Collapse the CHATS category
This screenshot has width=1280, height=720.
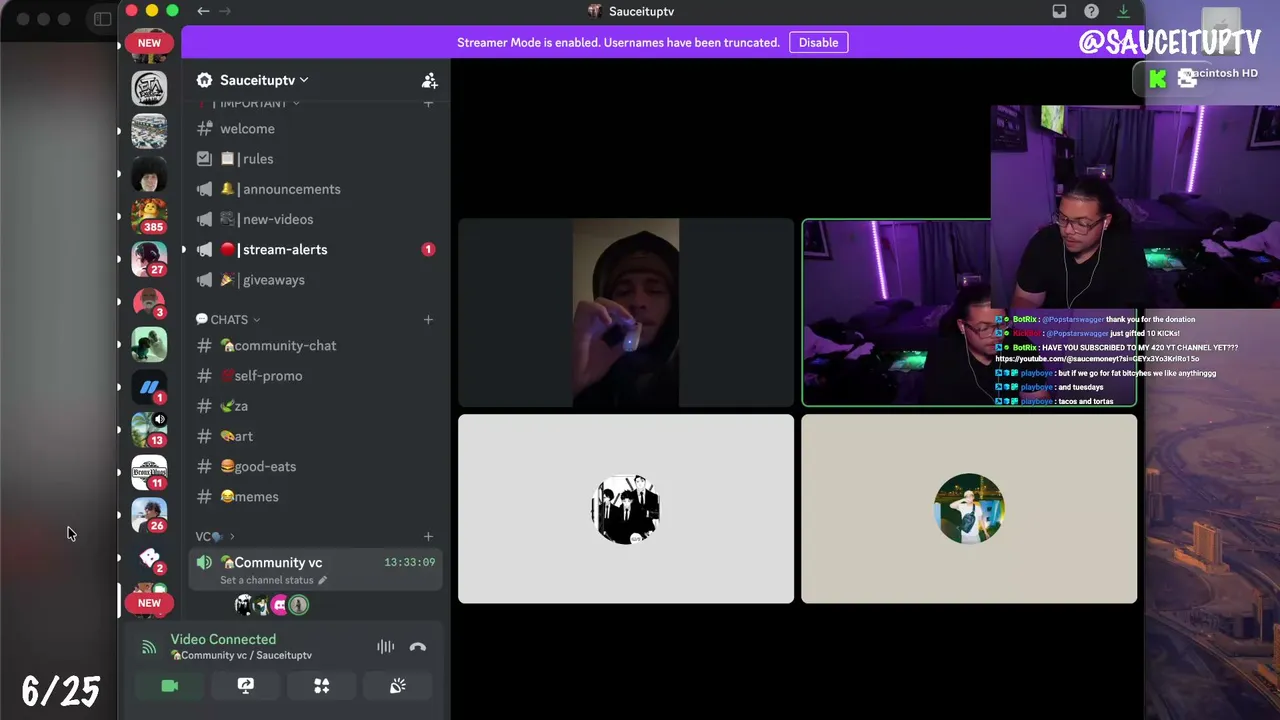click(x=228, y=320)
